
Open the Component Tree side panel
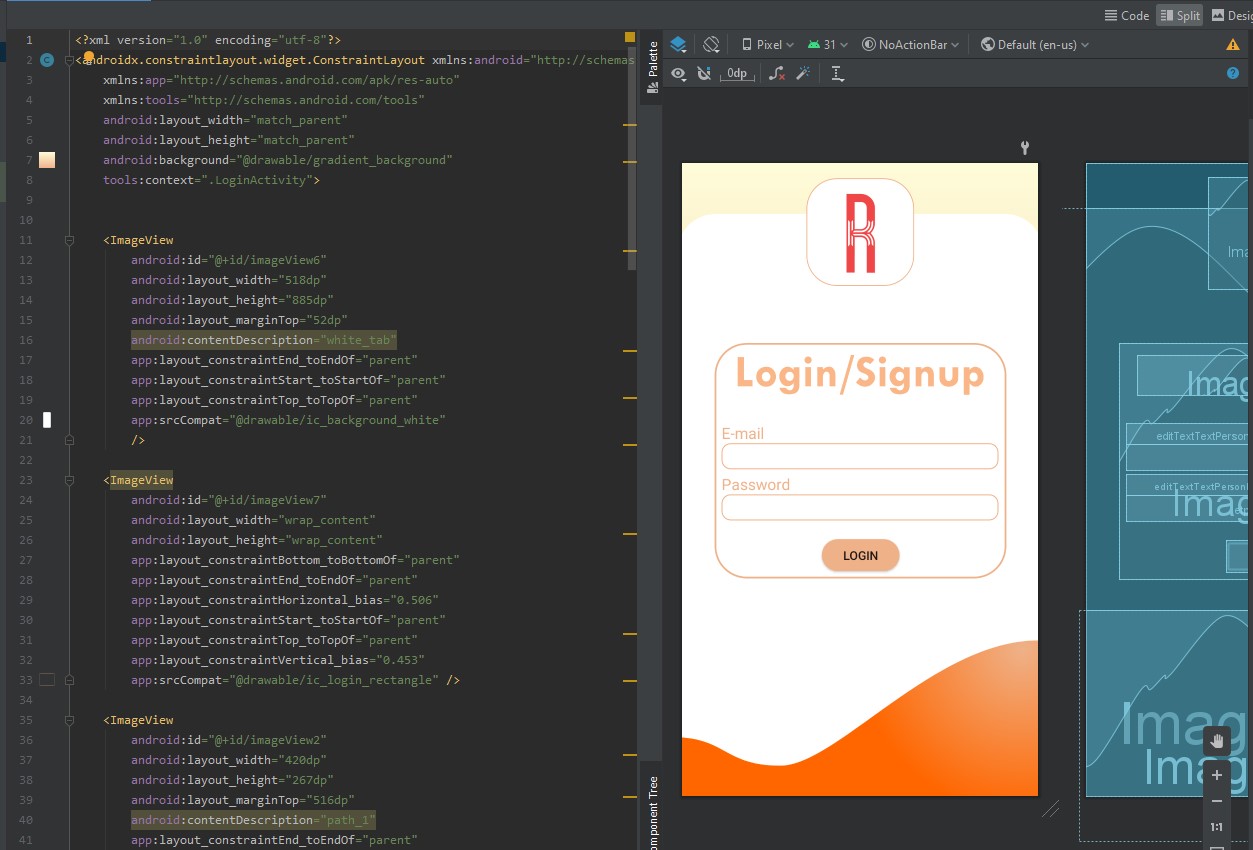pyautogui.click(x=652, y=810)
